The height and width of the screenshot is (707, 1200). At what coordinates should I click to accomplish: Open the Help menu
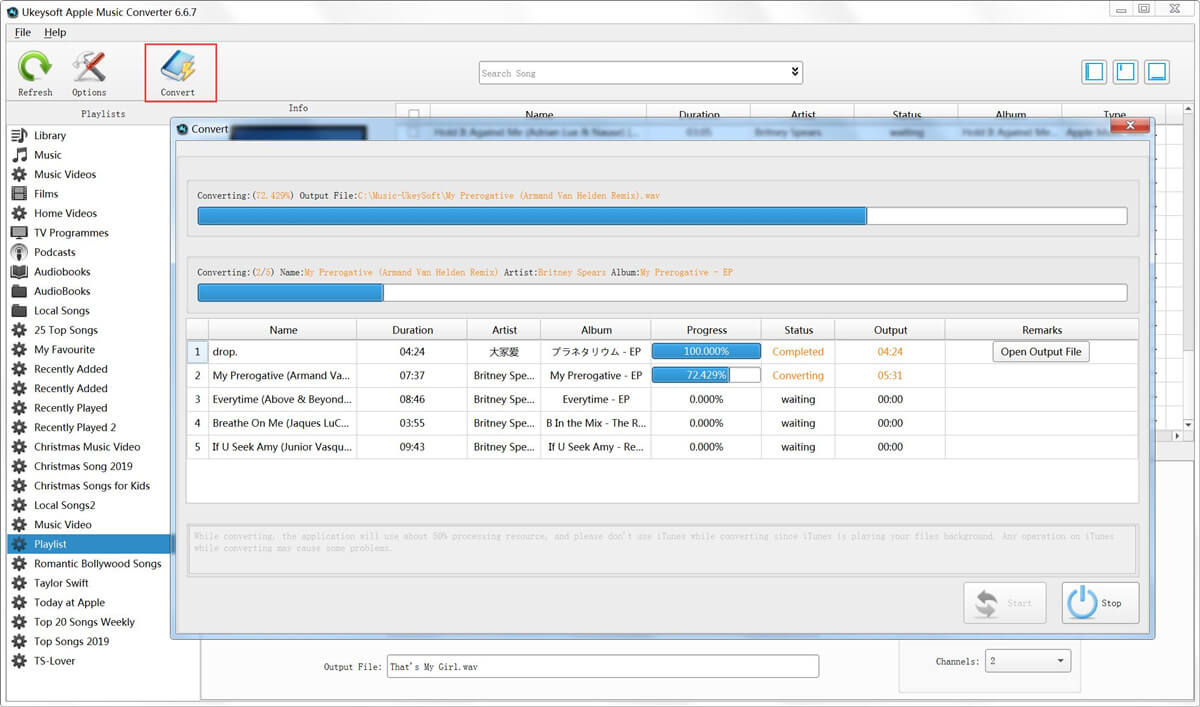pyautogui.click(x=55, y=33)
